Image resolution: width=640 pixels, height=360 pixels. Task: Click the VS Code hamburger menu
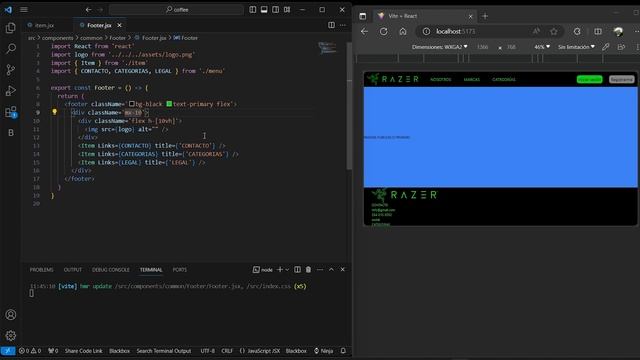pos(24,9)
